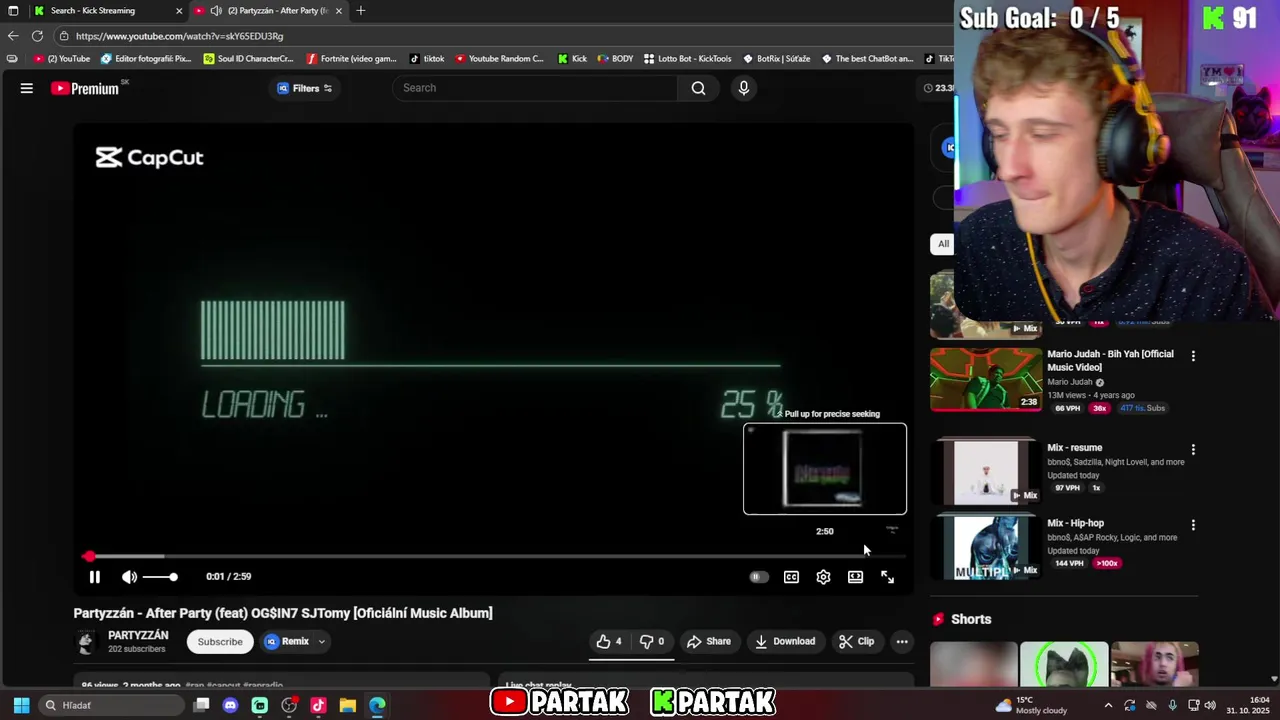Viewport: 1280px width, 720px height.
Task: Open Mario Judah - Bih Yah title
Action: [x=1110, y=360]
